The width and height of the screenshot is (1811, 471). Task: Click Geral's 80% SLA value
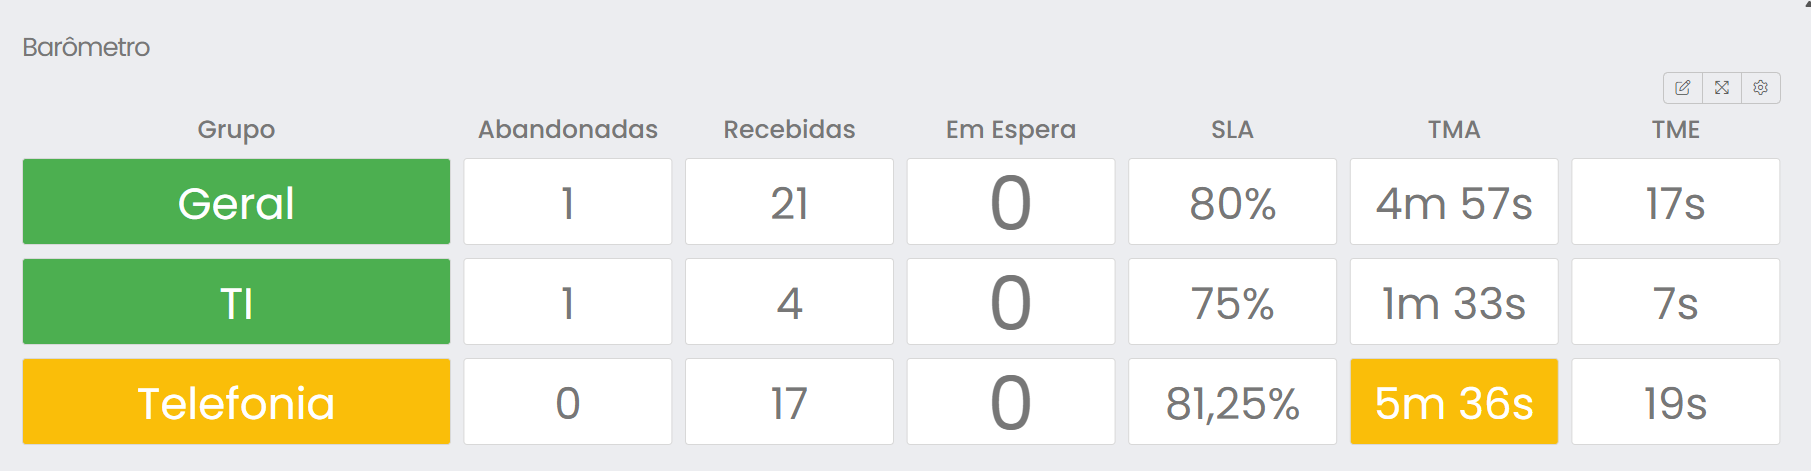(x=1232, y=202)
